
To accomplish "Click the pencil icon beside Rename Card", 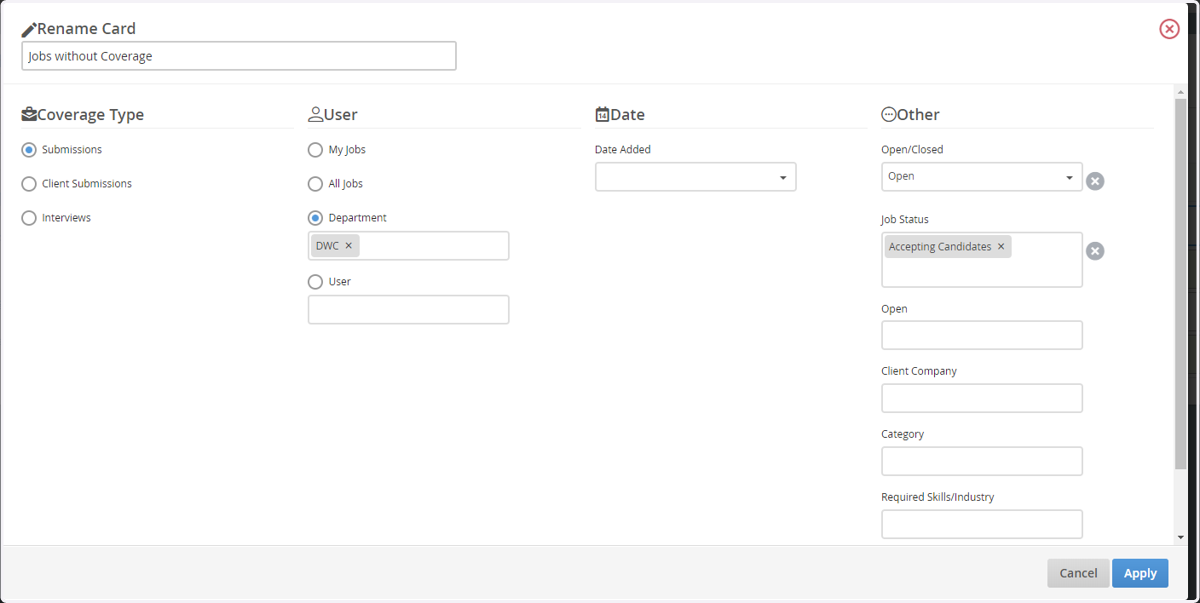I will [29, 30].
